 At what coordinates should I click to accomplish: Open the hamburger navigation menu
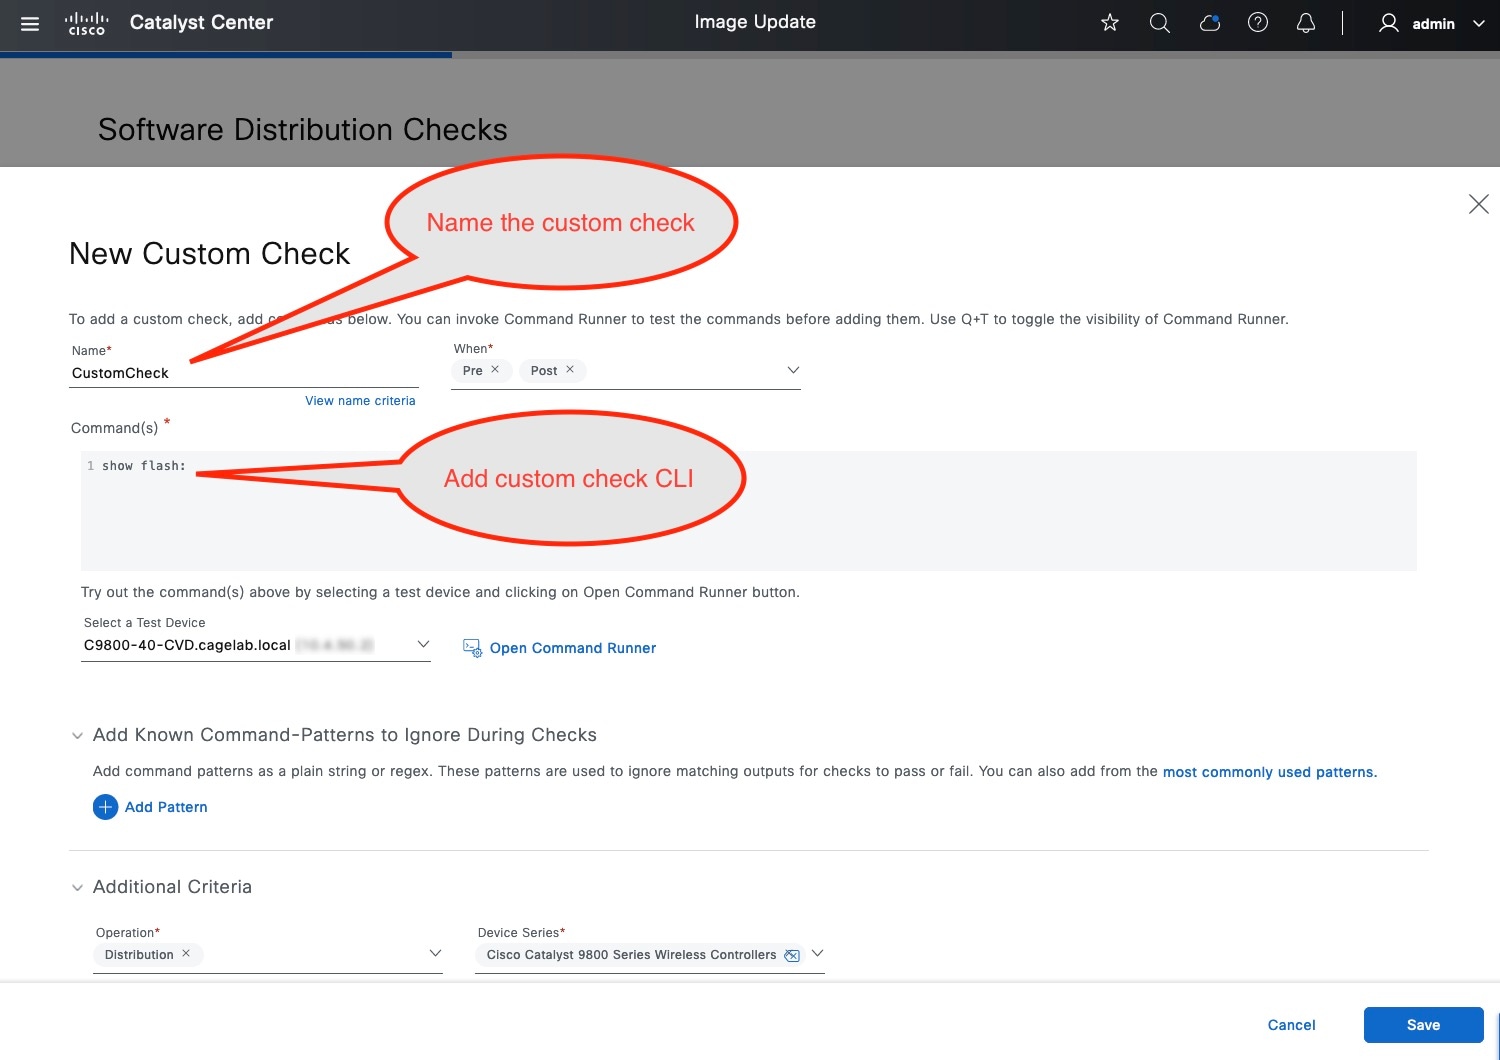tap(30, 23)
